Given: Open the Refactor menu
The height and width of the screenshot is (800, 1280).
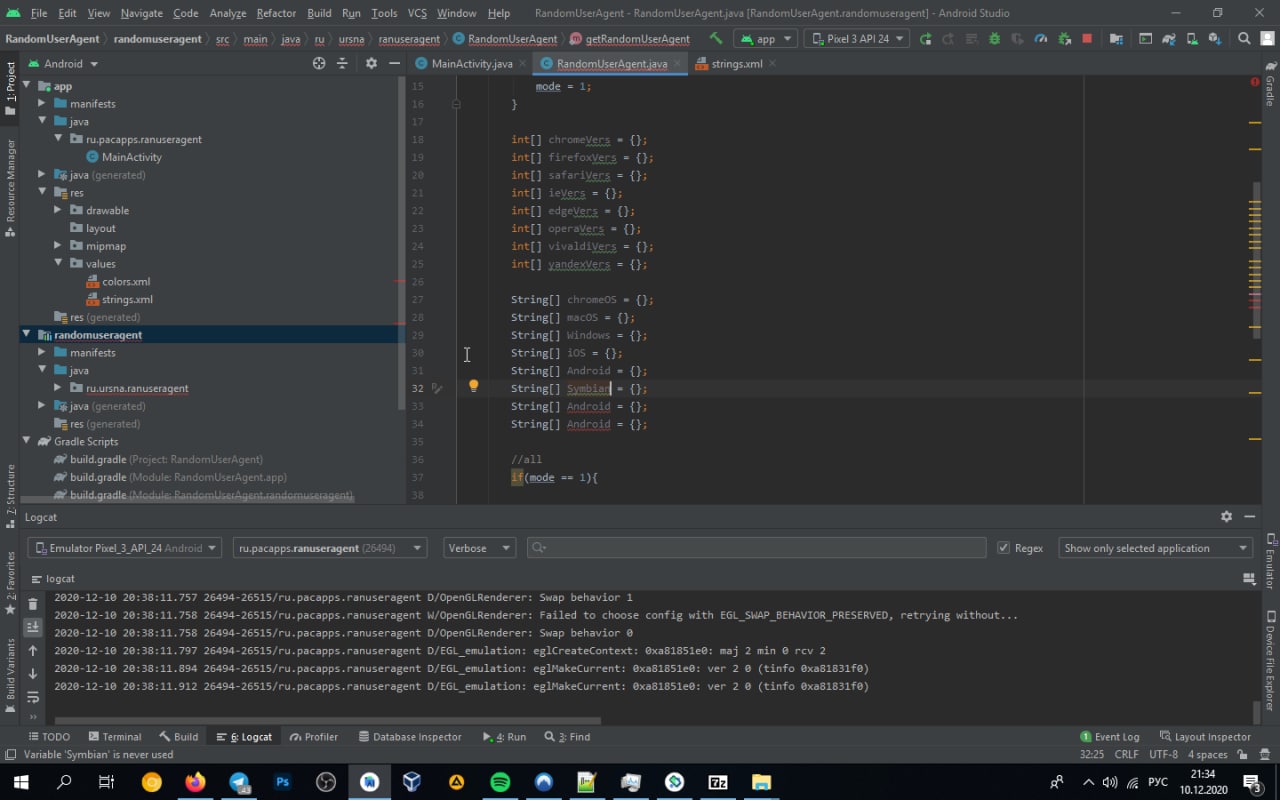Looking at the screenshot, I should (276, 13).
